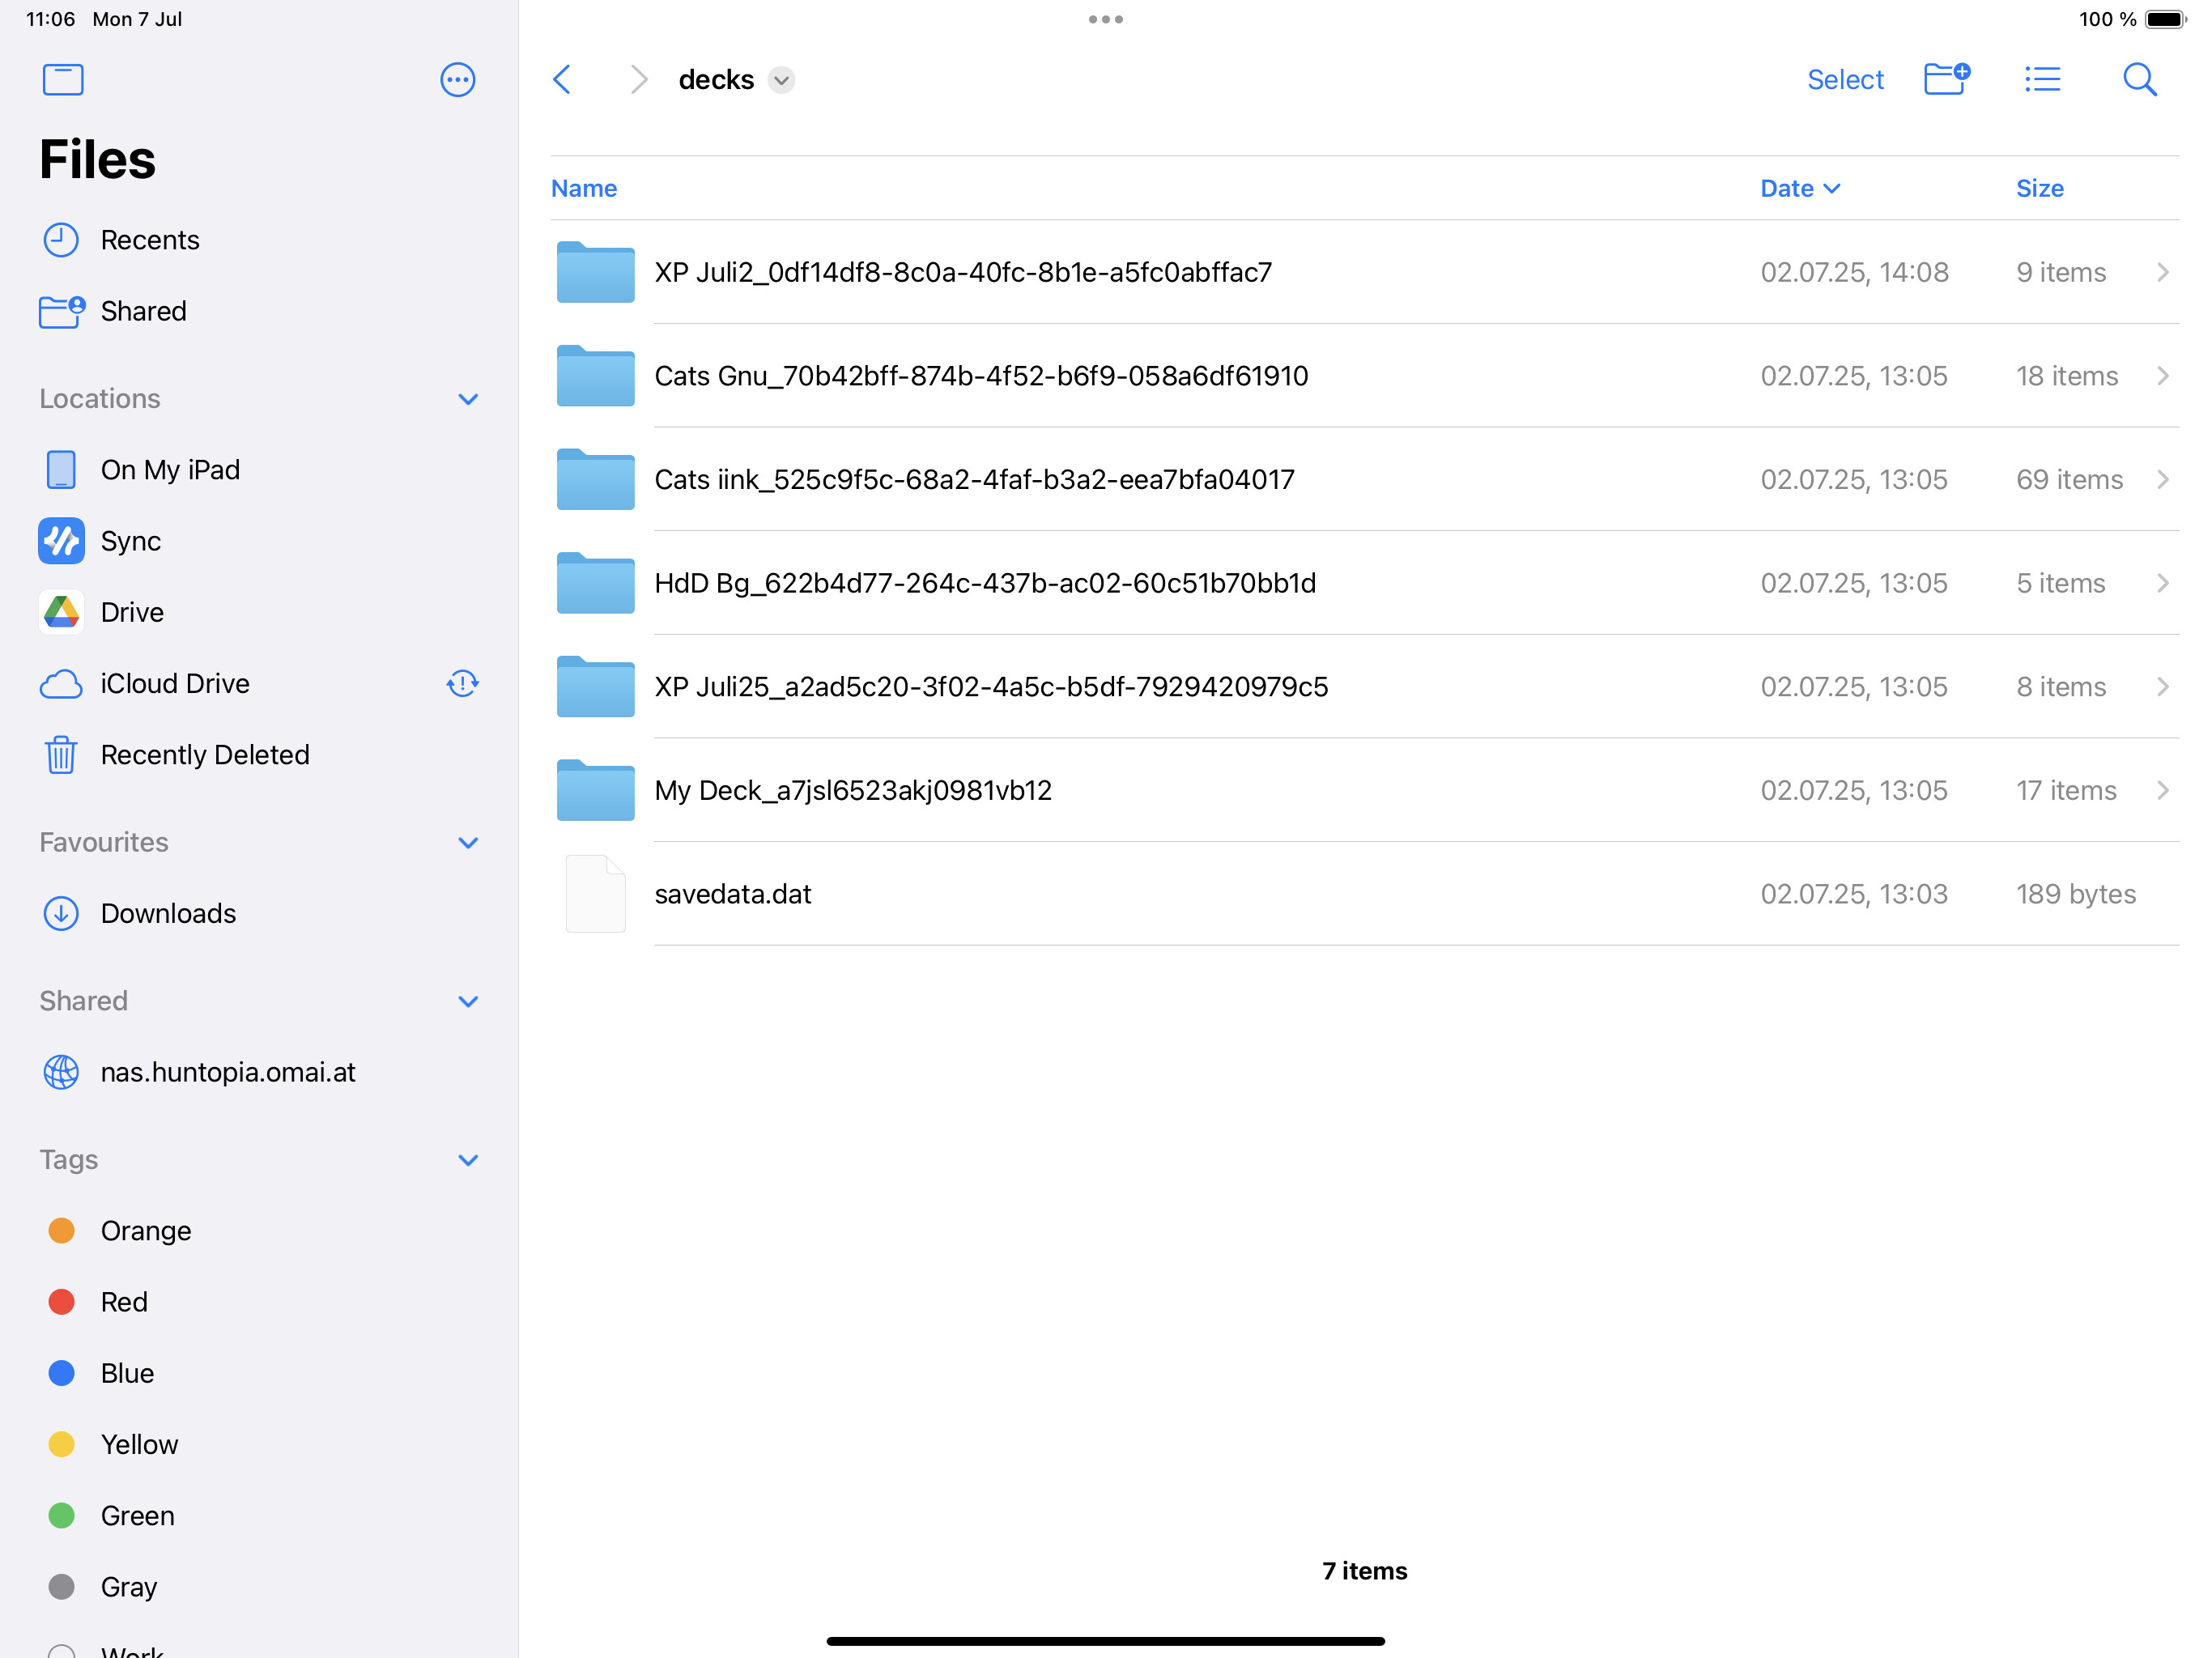Open Recents in sidebar
Viewport: 2212px width, 1658px height.
pos(149,240)
